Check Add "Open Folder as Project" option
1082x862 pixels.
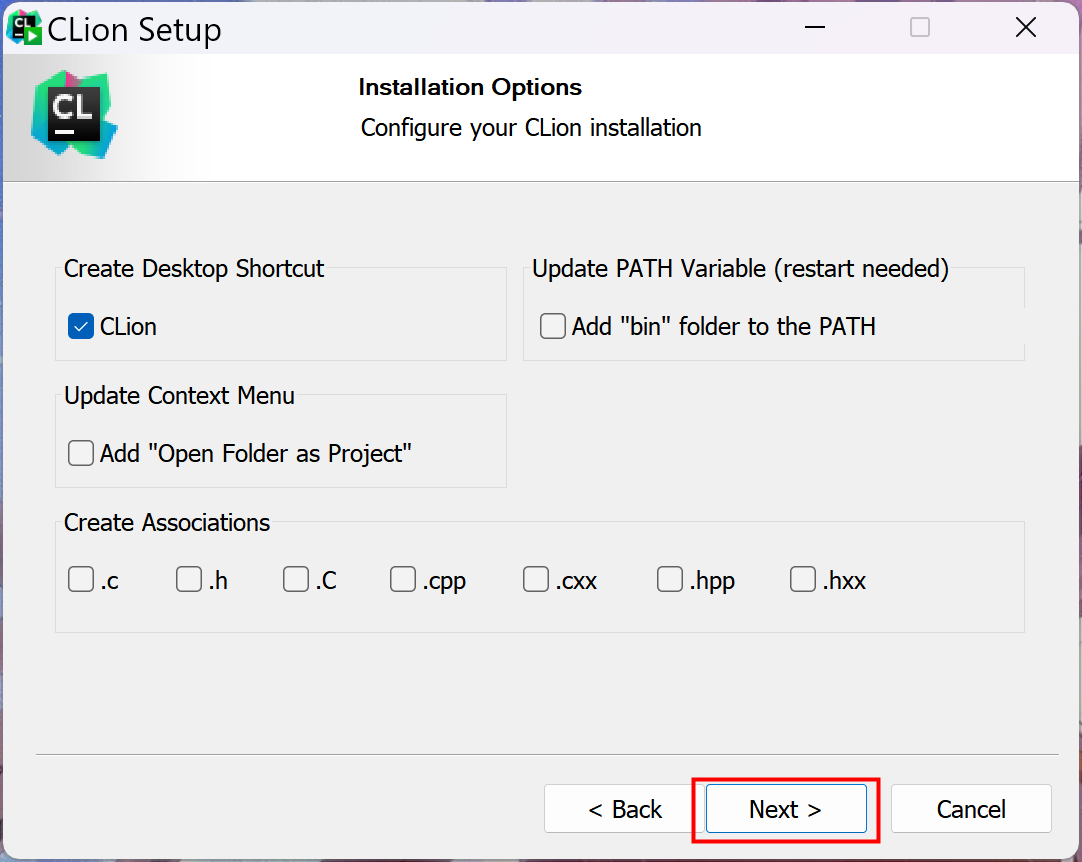[x=81, y=453]
